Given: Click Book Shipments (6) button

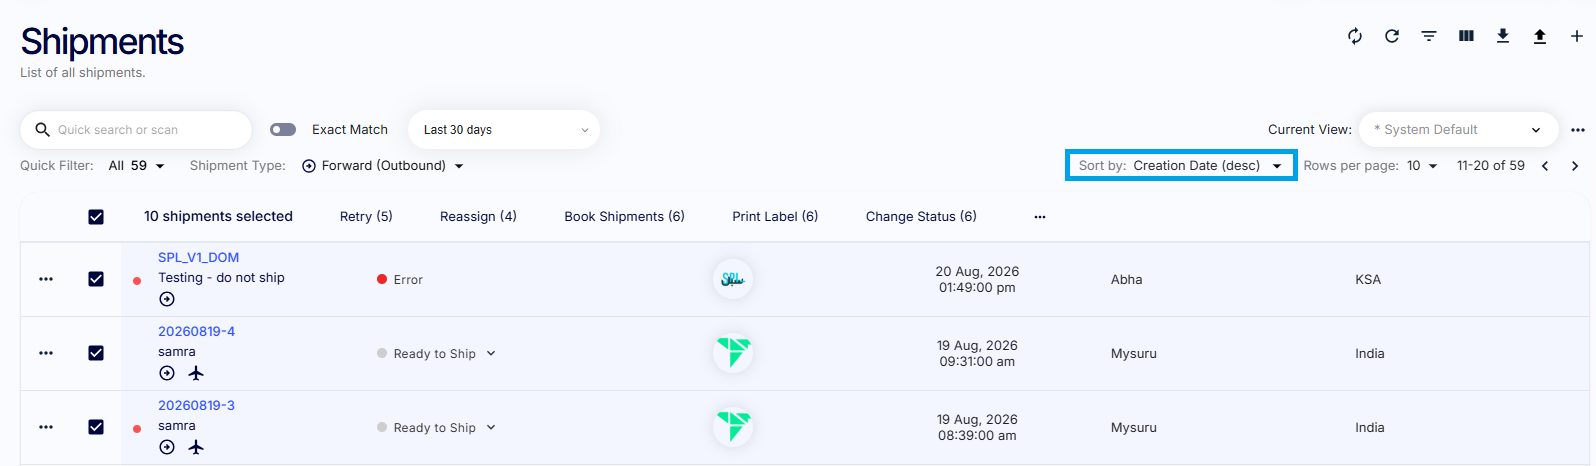Looking at the screenshot, I should coord(624,216).
